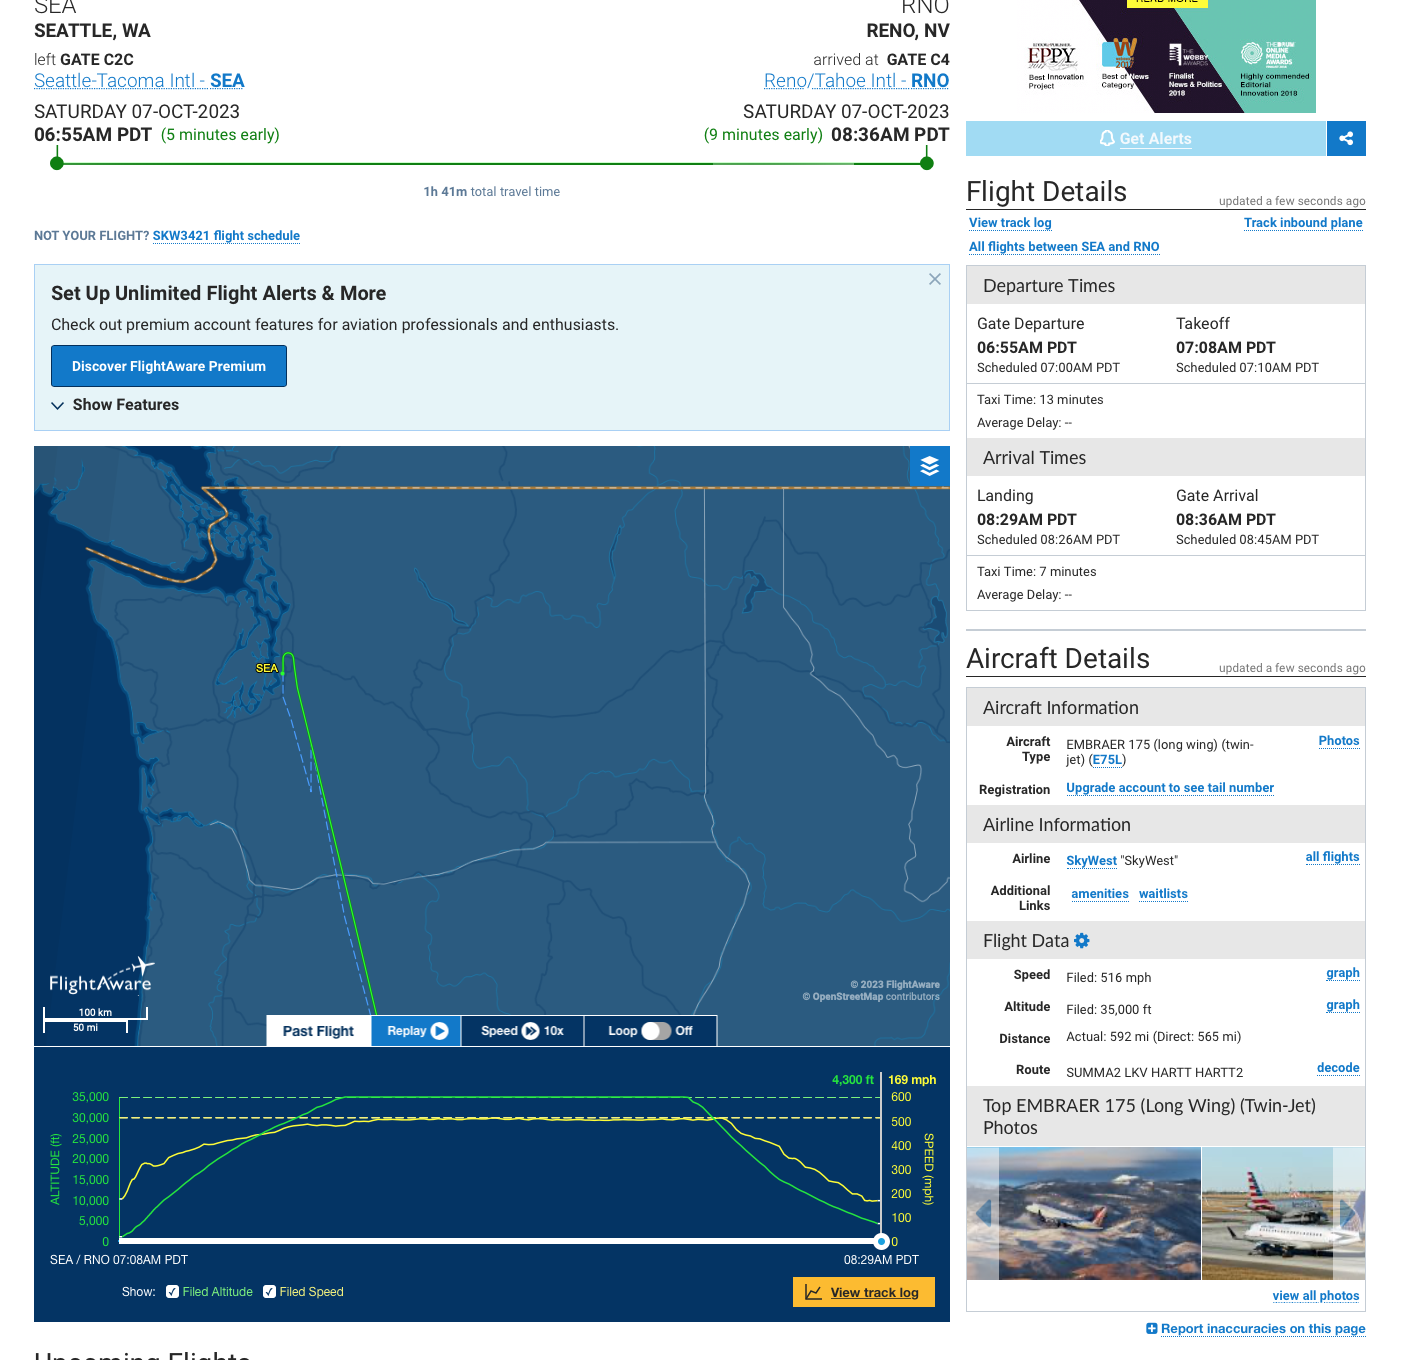This screenshot has height=1360, width=1412.
Task: Show next aircraft photo arrow
Action: pyautogui.click(x=1349, y=1213)
